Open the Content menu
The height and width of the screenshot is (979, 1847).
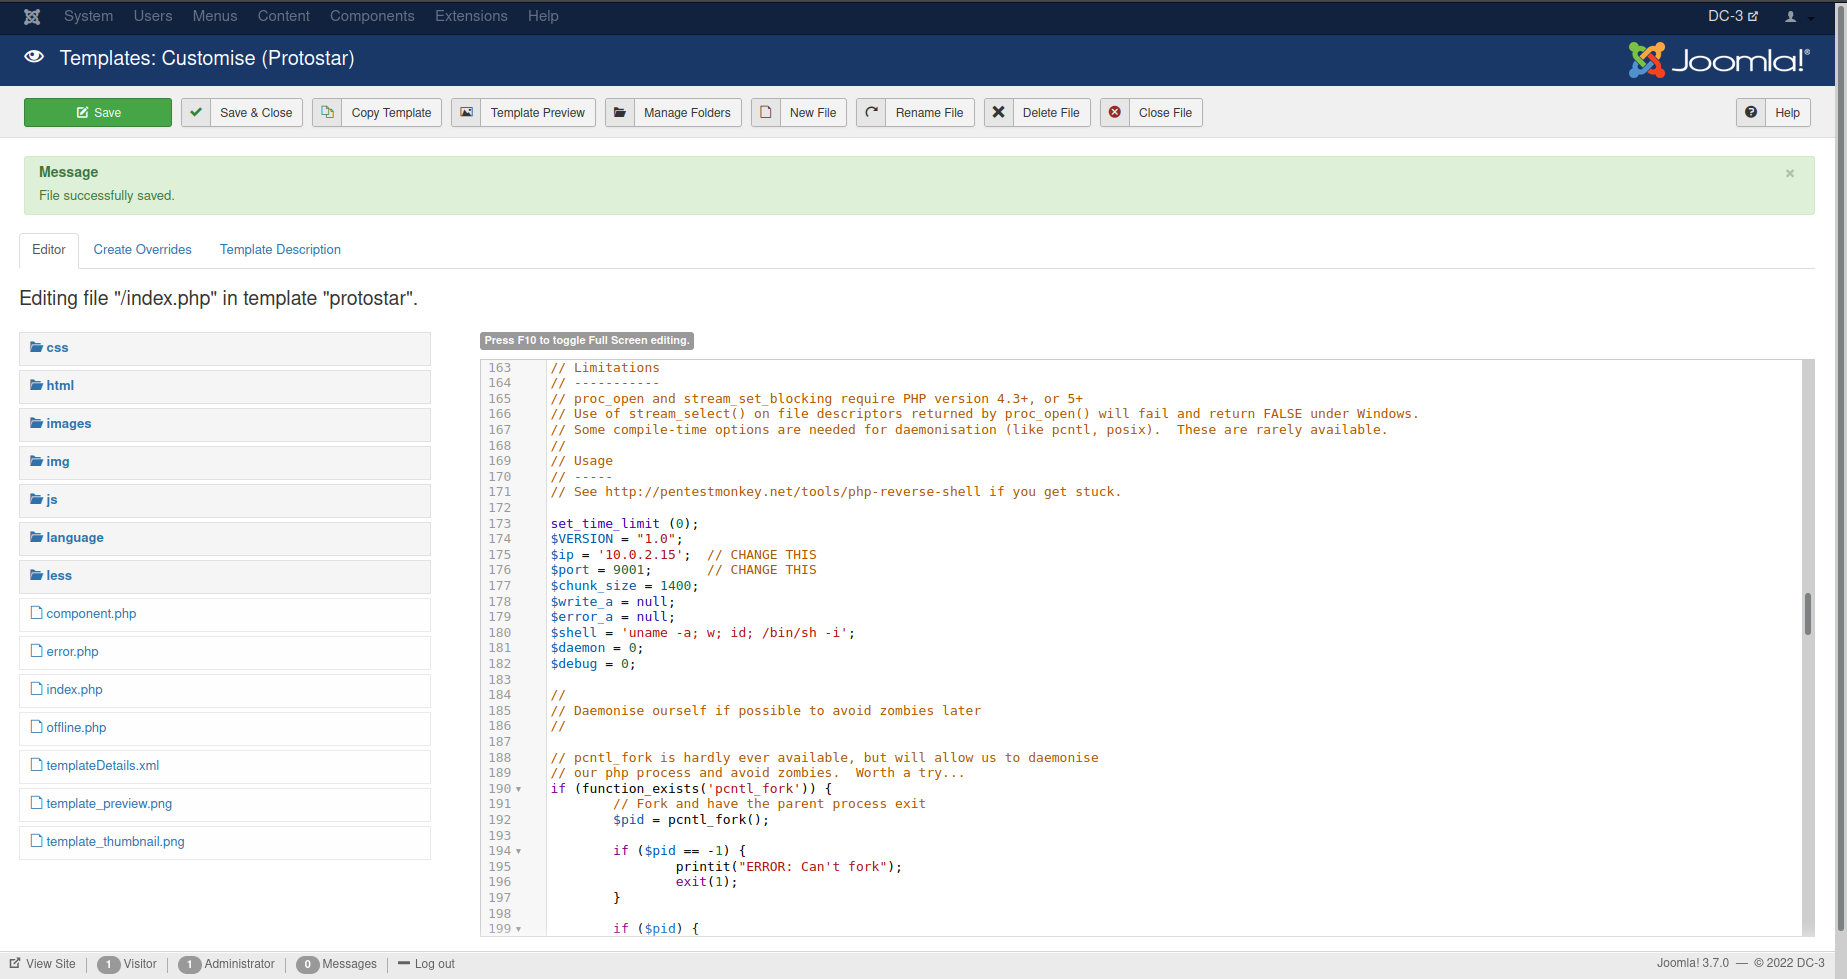[x=284, y=16]
